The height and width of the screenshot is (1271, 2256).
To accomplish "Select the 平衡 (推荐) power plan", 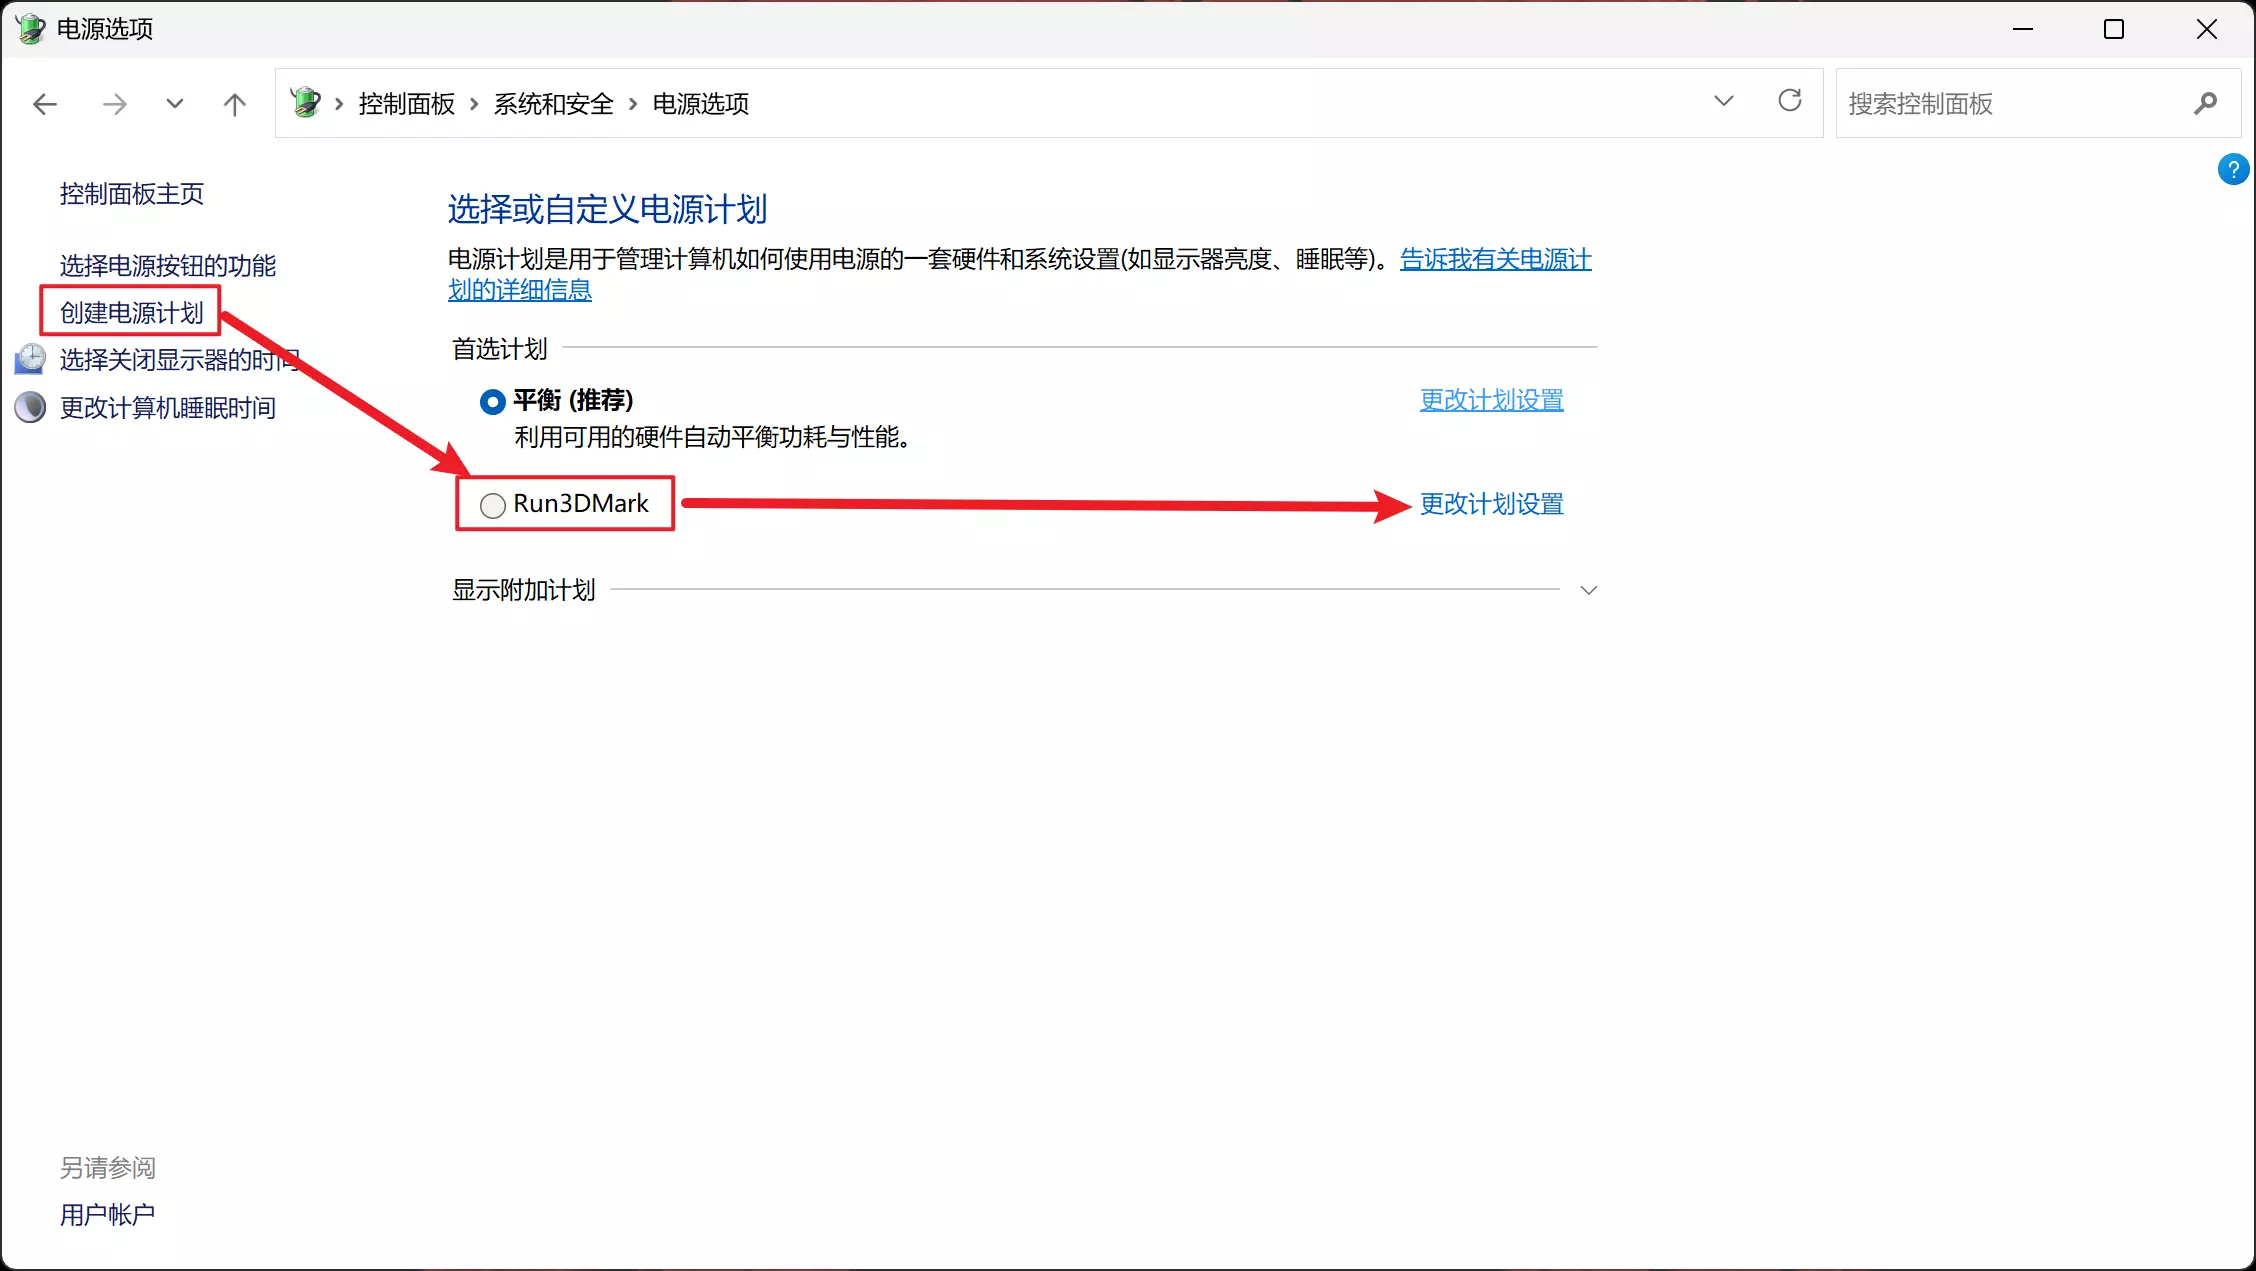I will (492, 402).
